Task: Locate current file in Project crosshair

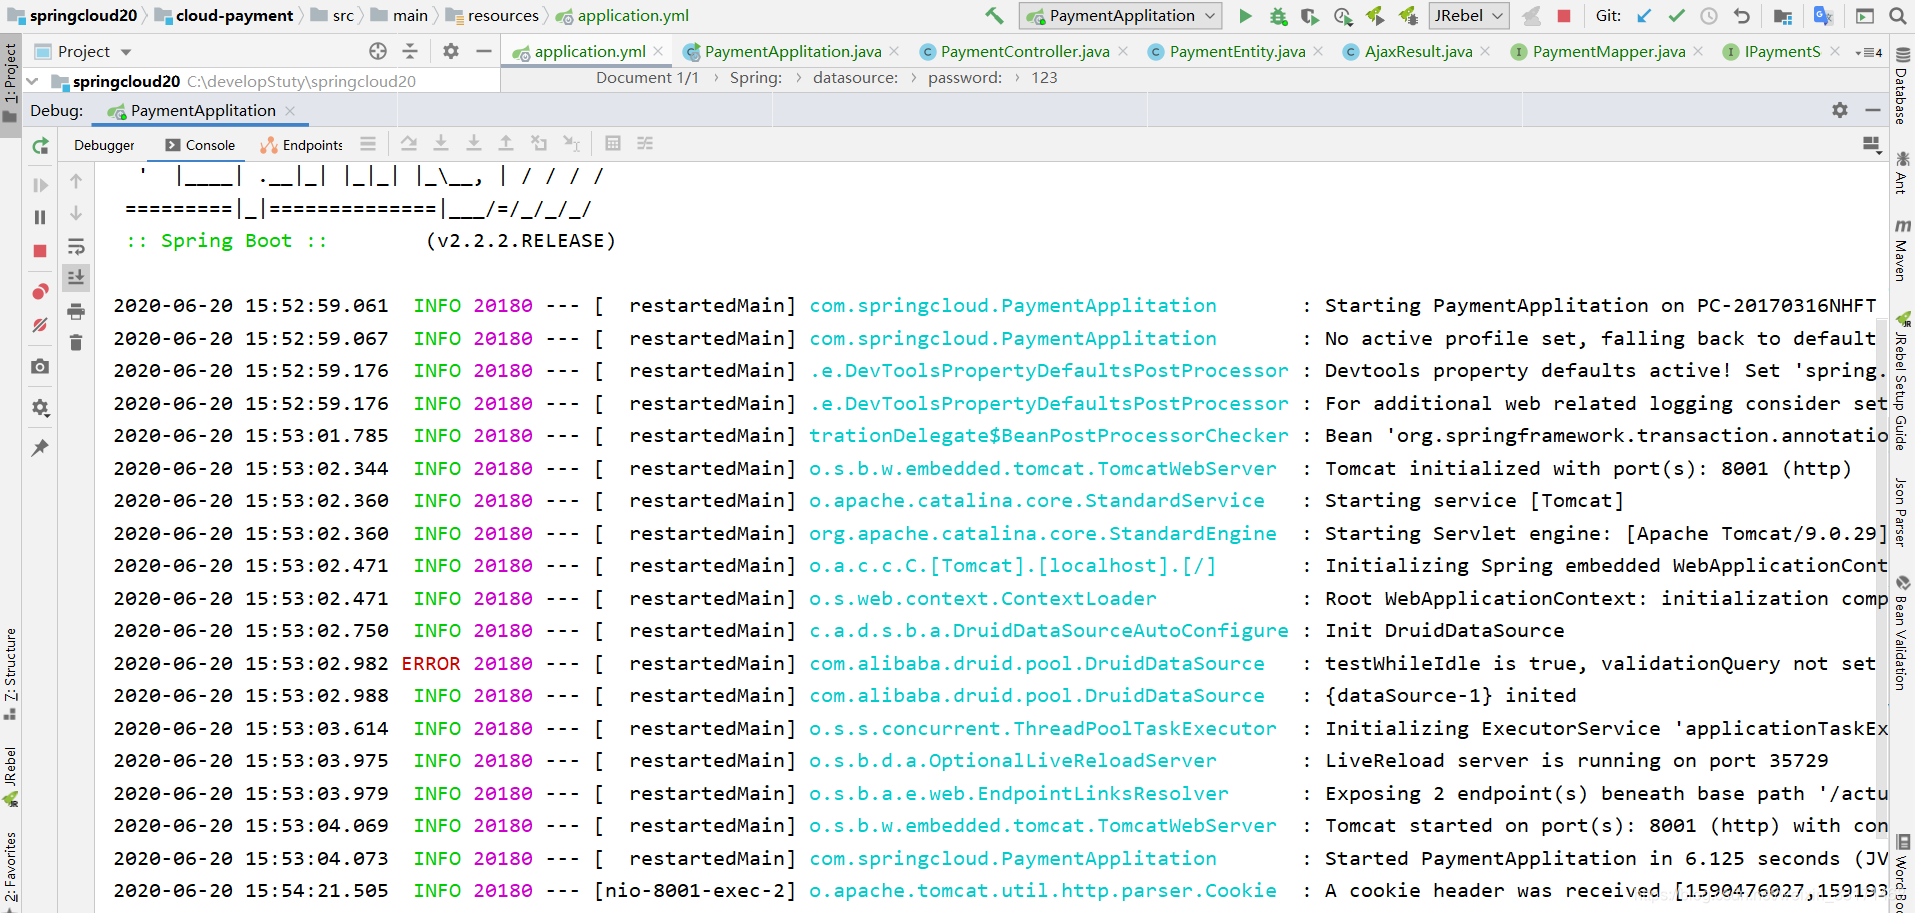Action: point(378,51)
